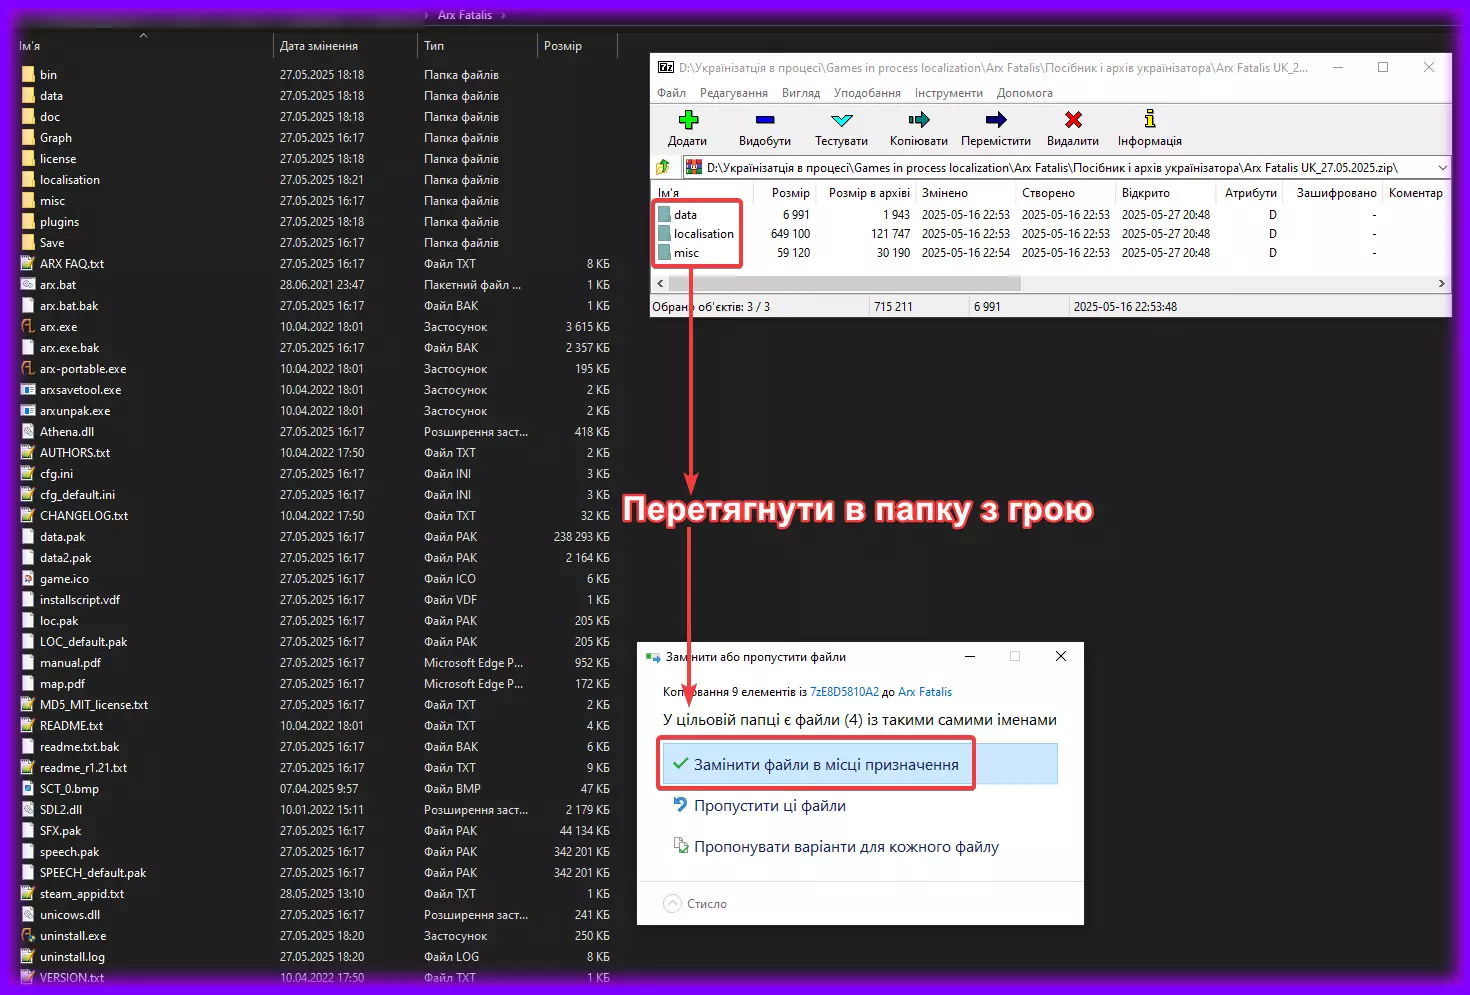Sort 7-Zip list by Розмір в архіві column
1470x995 pixels.
tap(867, 193)
